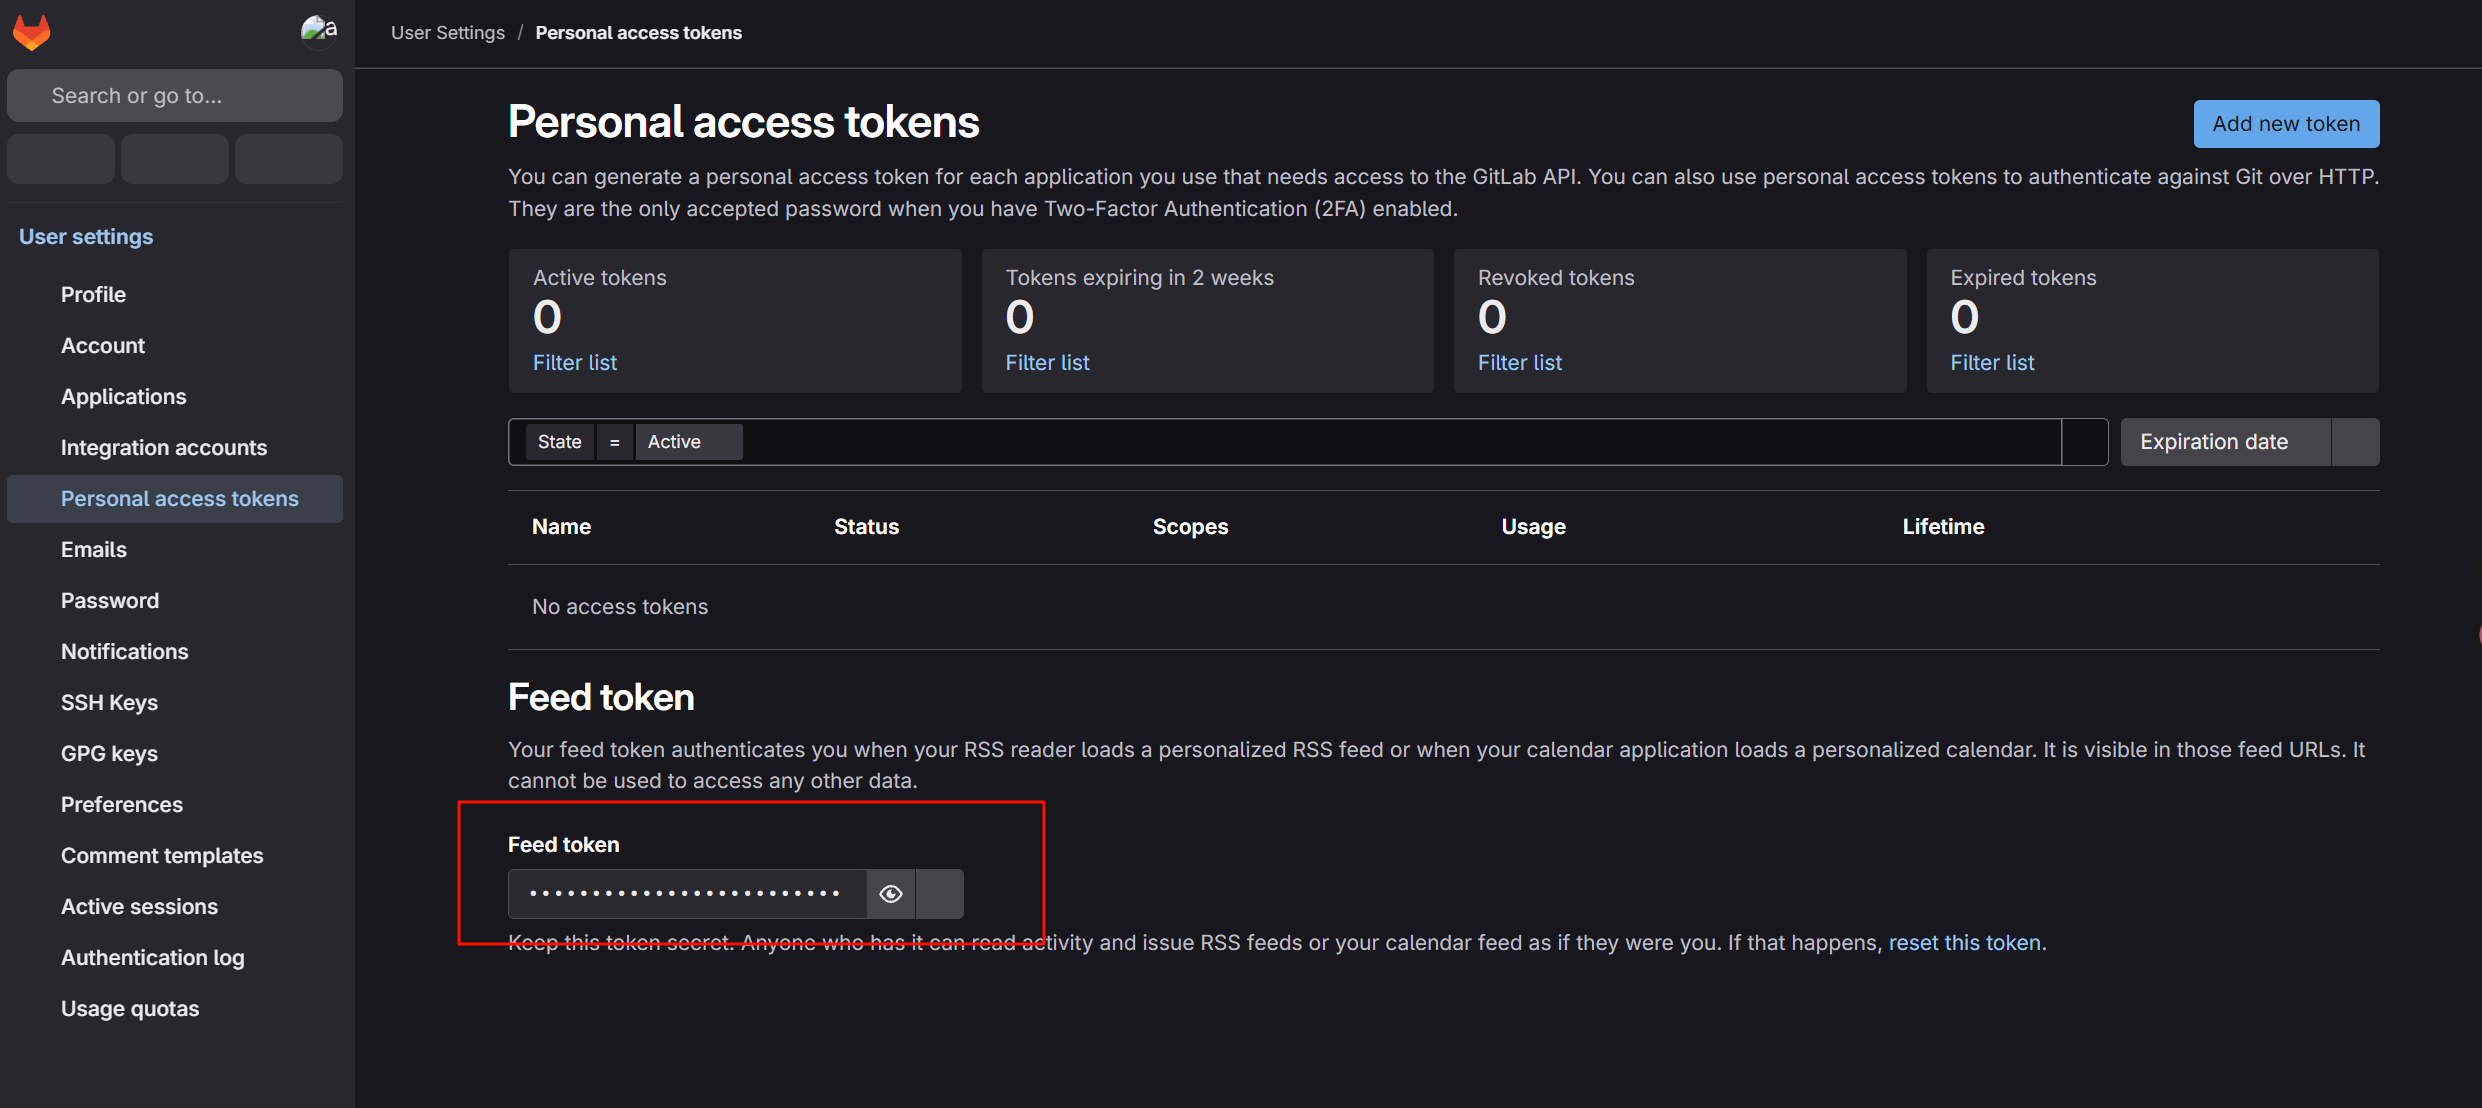Click Filter list under Revoked tokens
This screenshot has height=1108, width=2482.
click(1519, 363)
